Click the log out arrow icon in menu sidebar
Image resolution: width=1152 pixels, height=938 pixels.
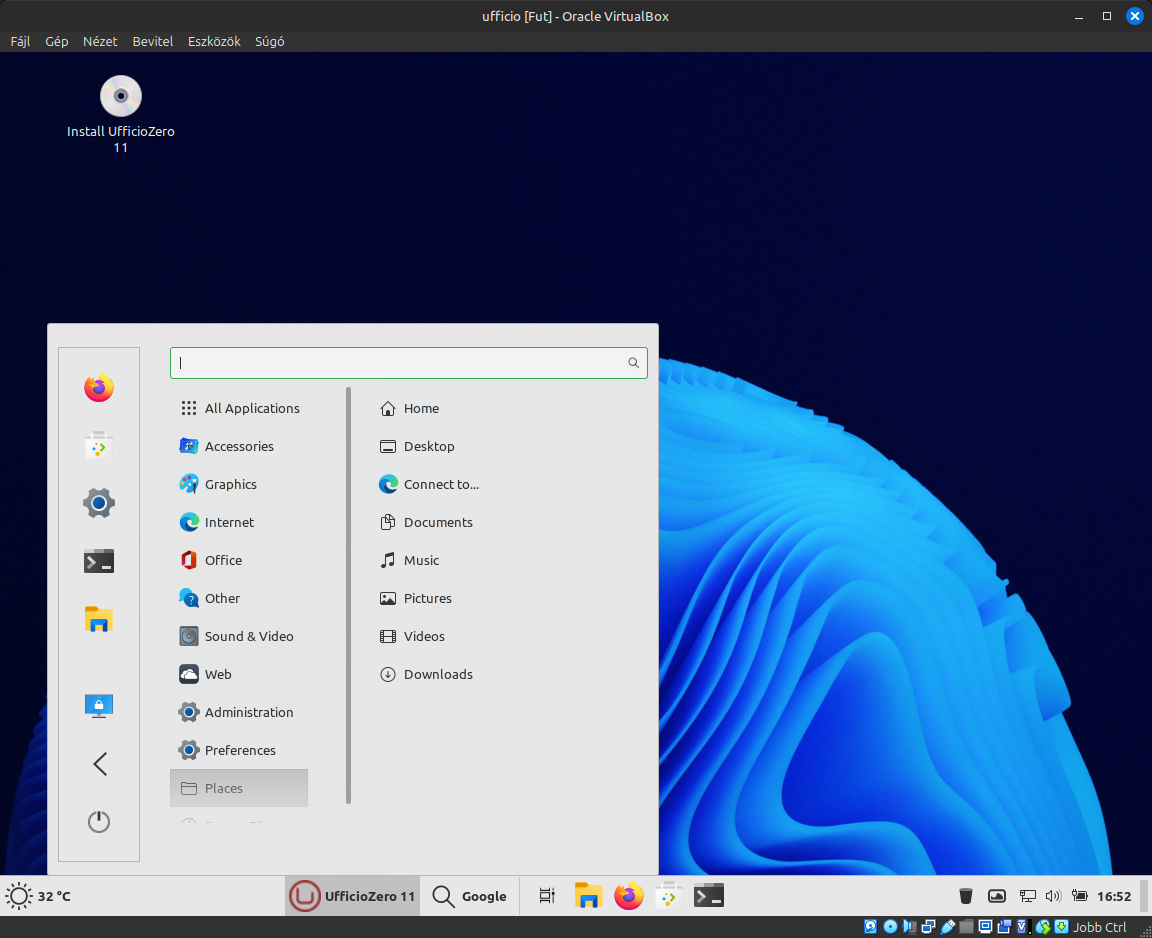[100, 764]
